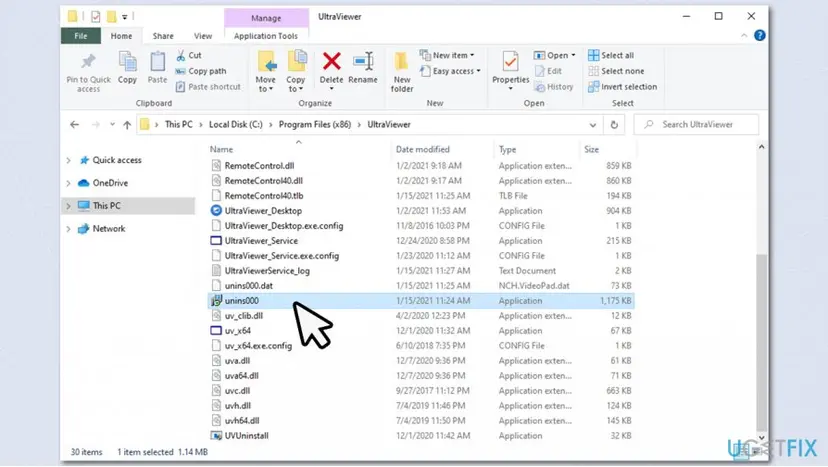Refresh the folder view
The image size is (828, 467).
pos(614,125)
